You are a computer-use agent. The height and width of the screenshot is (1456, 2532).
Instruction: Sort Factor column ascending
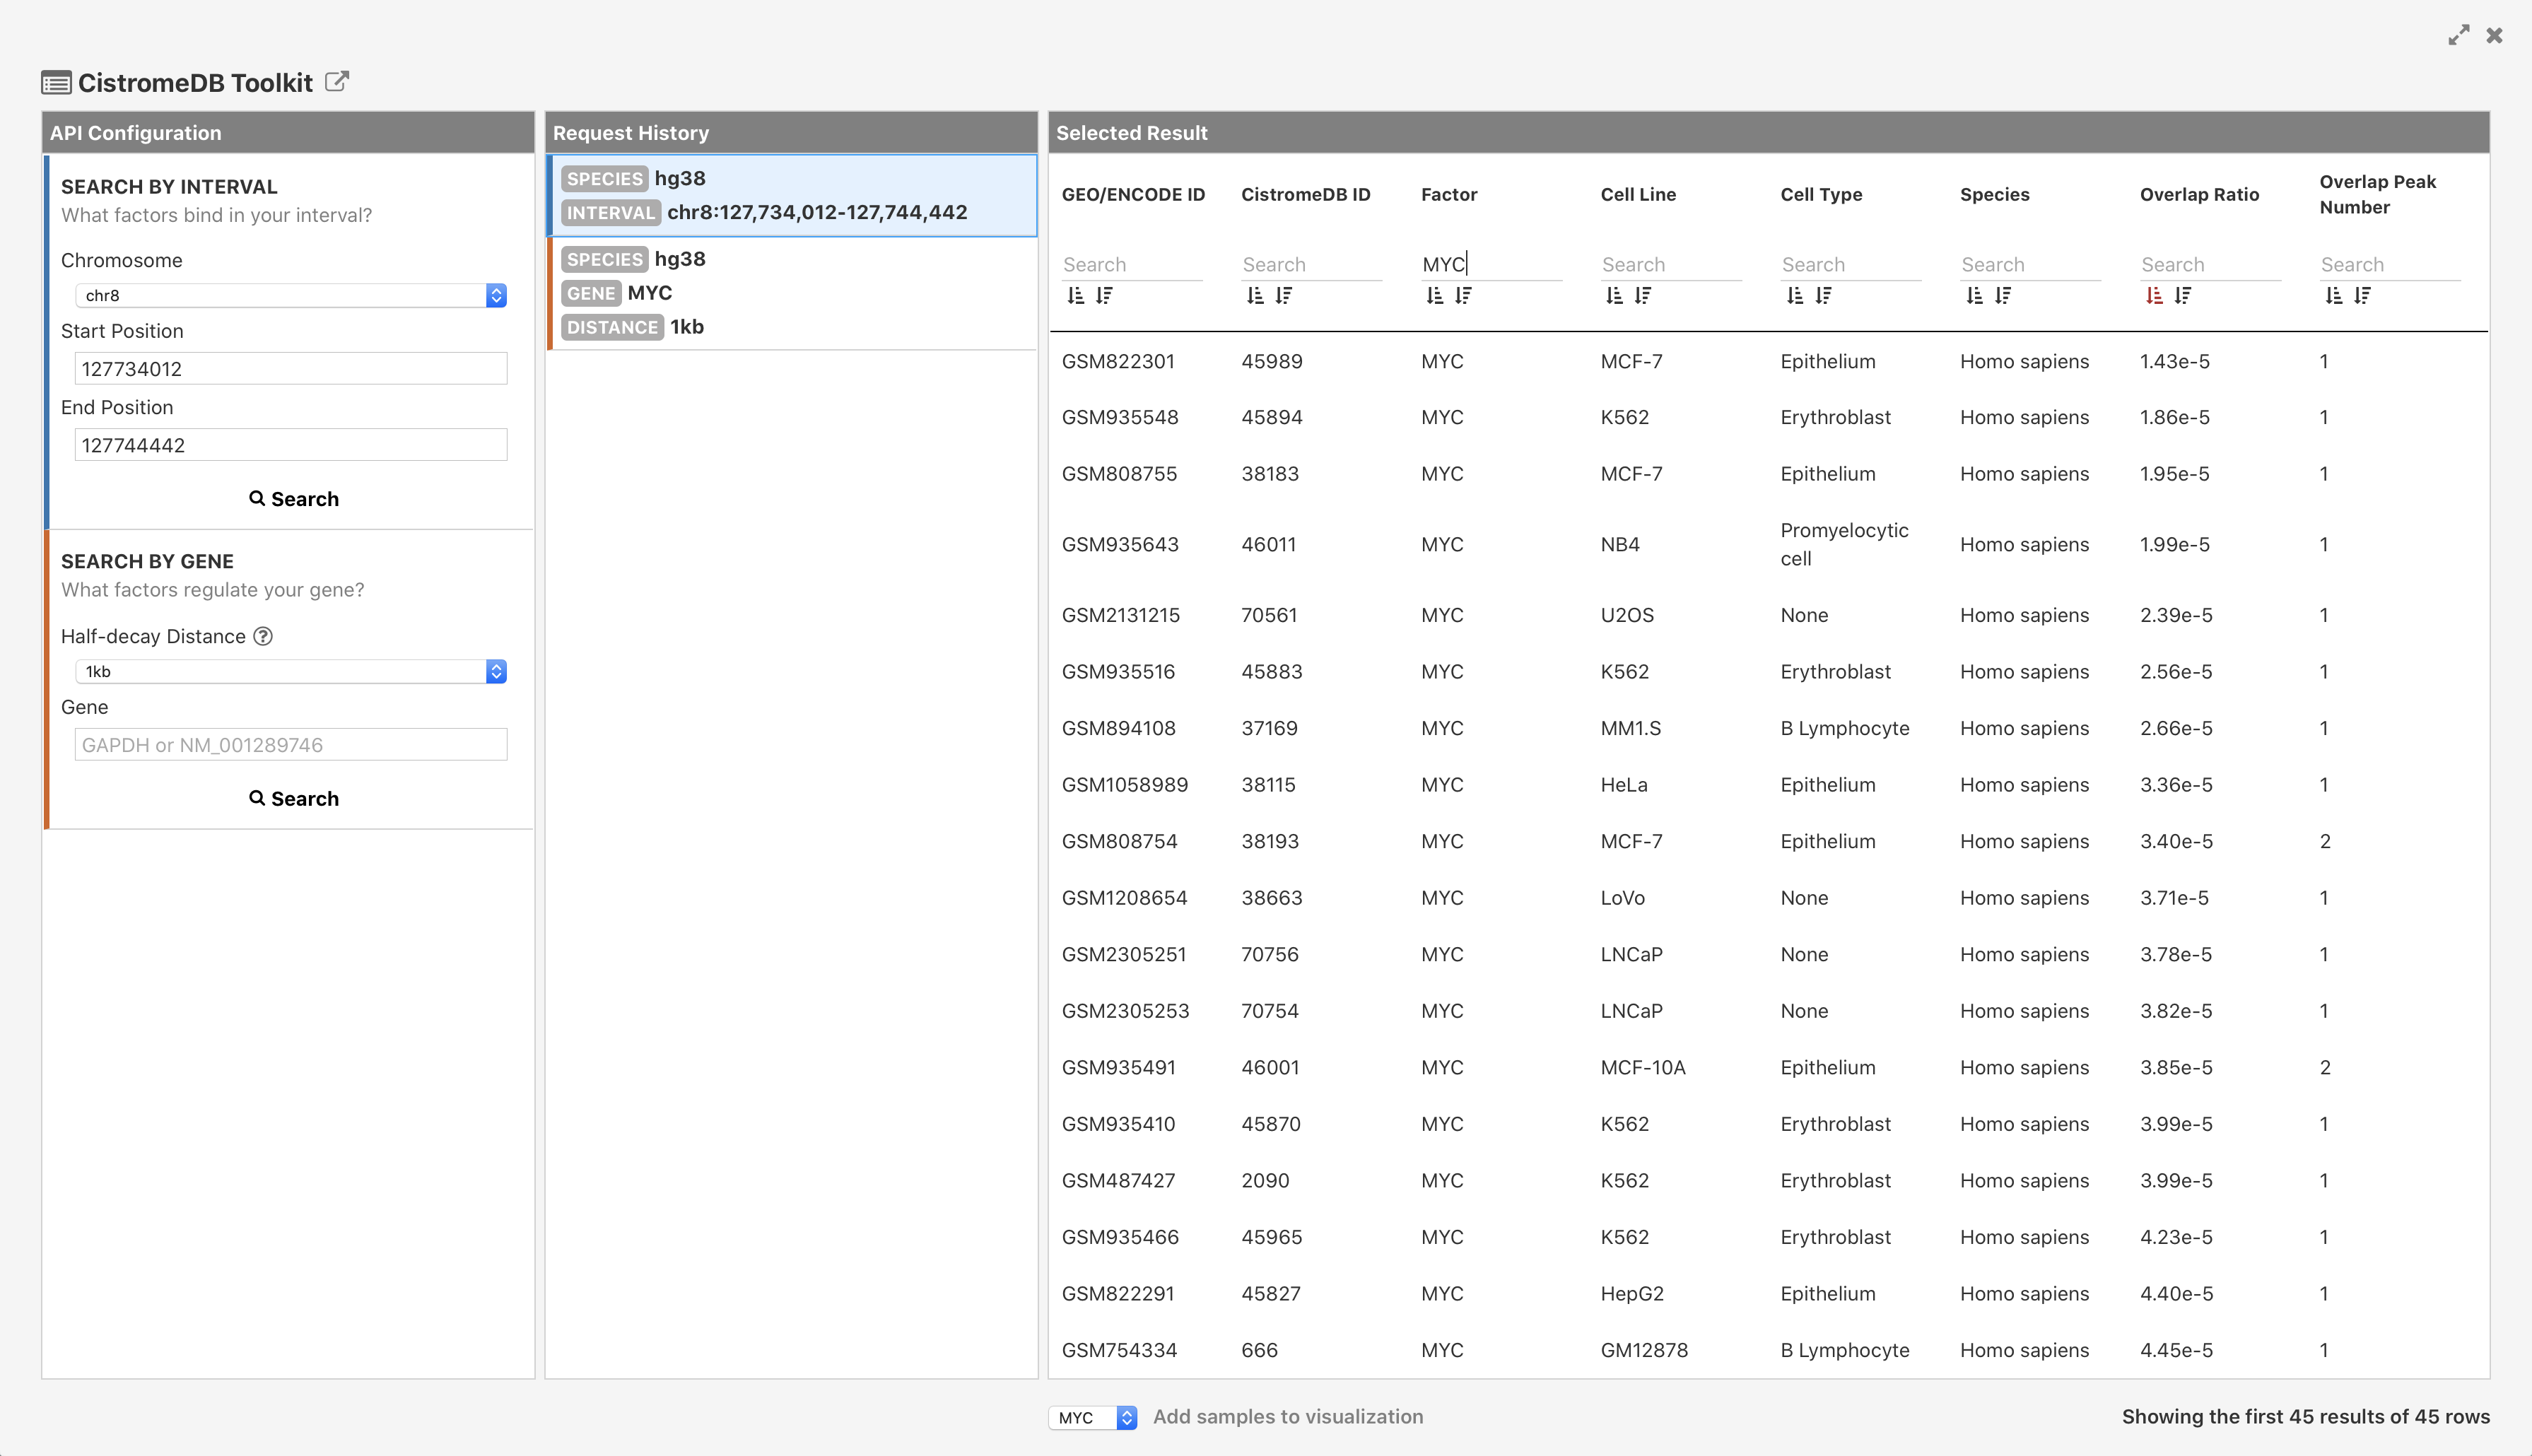click(1435, 296)
